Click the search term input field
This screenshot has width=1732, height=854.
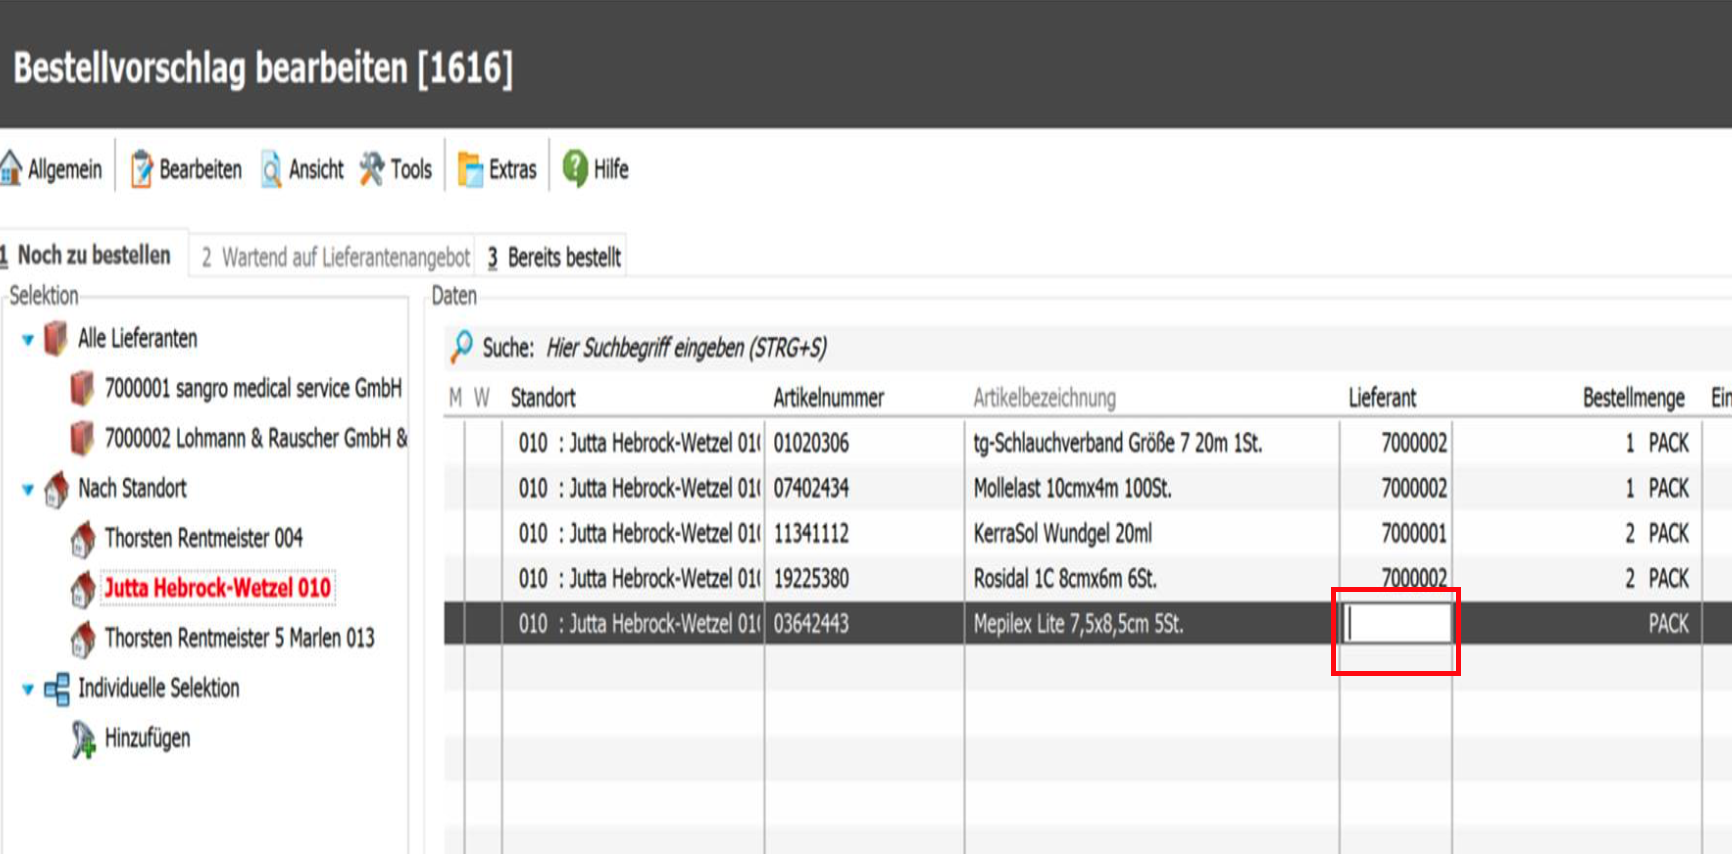pyautogui.click(x=686, y=348)
